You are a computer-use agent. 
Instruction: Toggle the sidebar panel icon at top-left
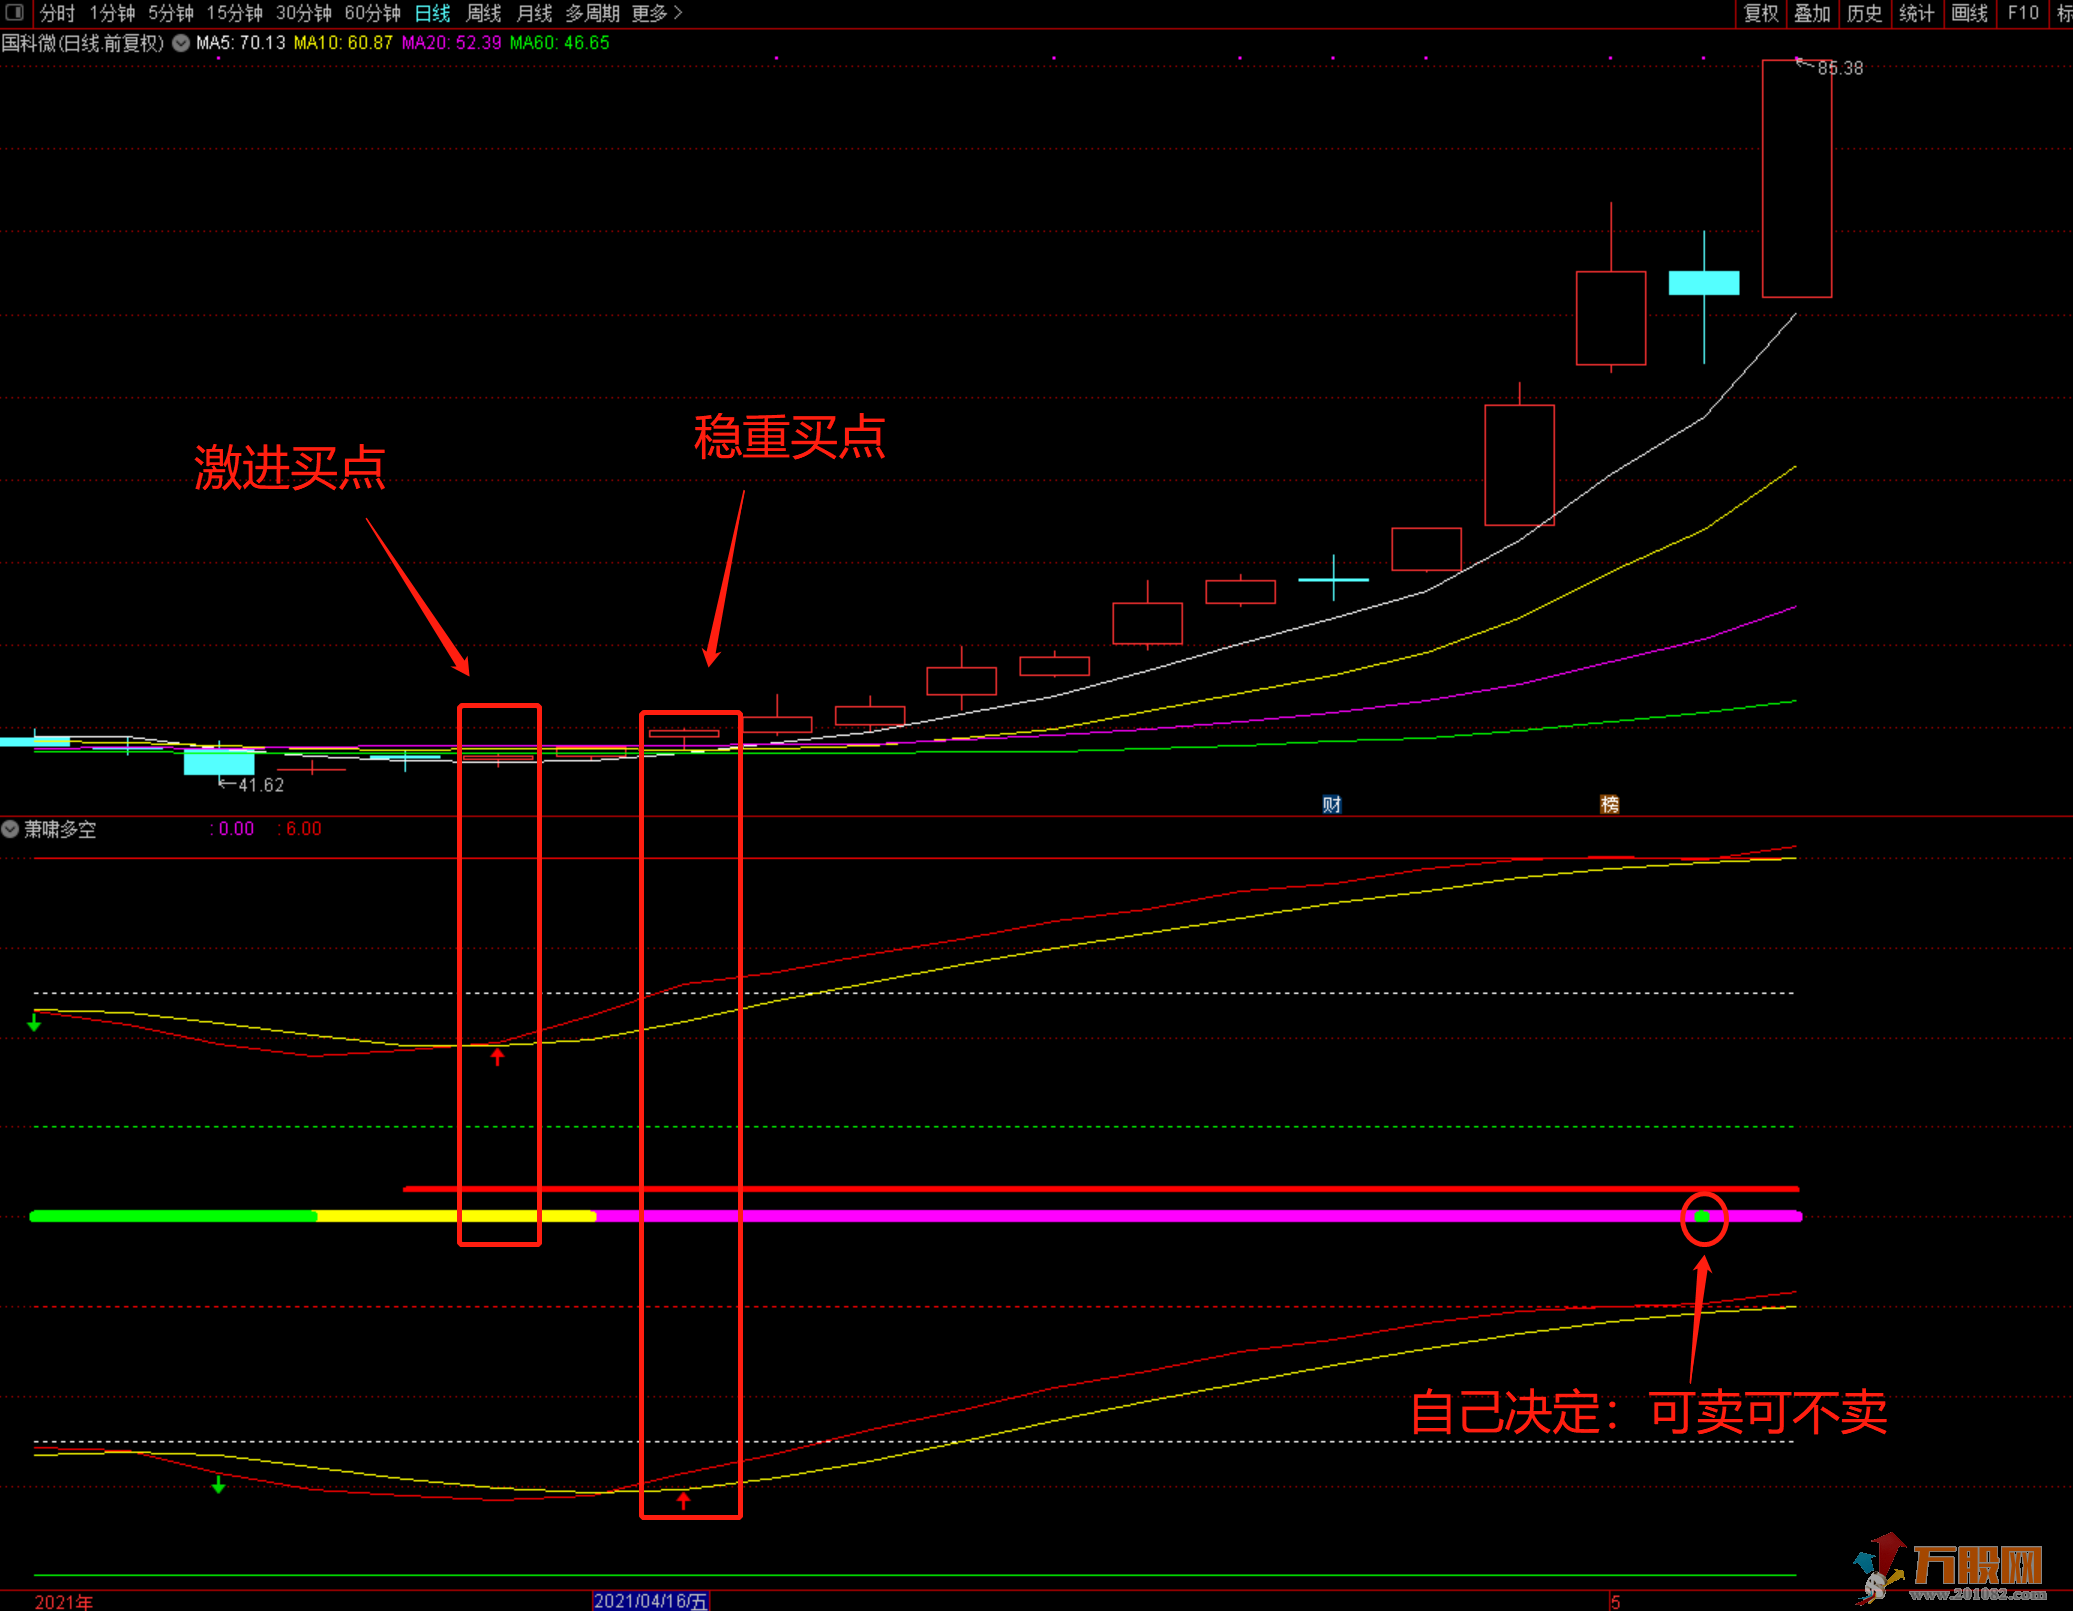tap(14, 12)
